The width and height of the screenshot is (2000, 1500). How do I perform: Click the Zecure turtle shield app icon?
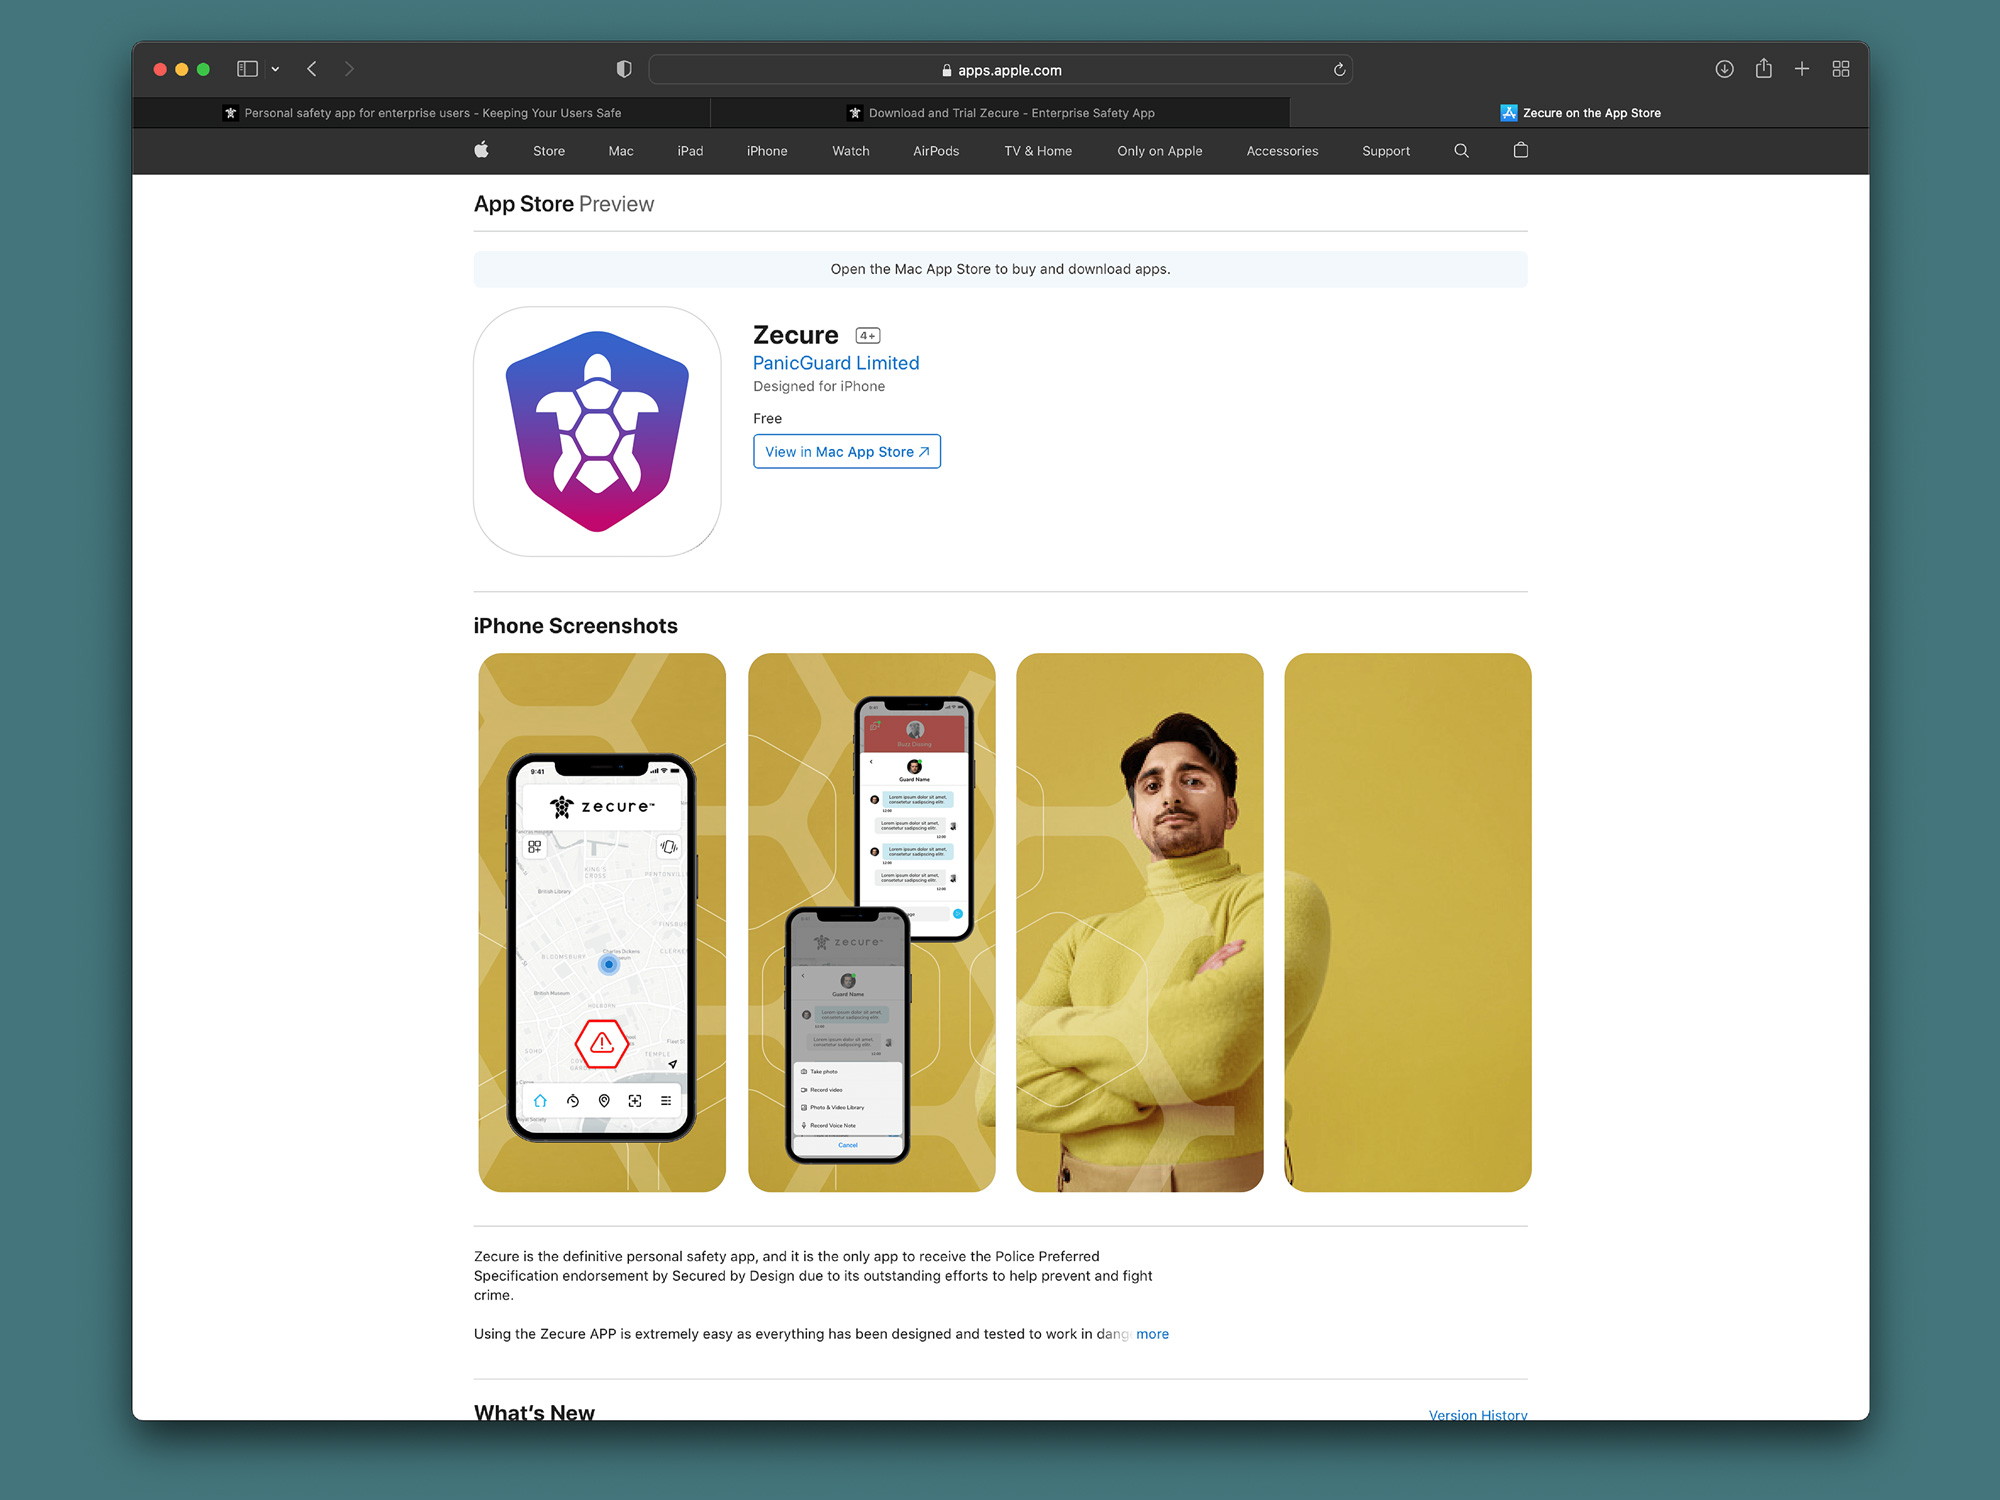click(x=597, y=431)
